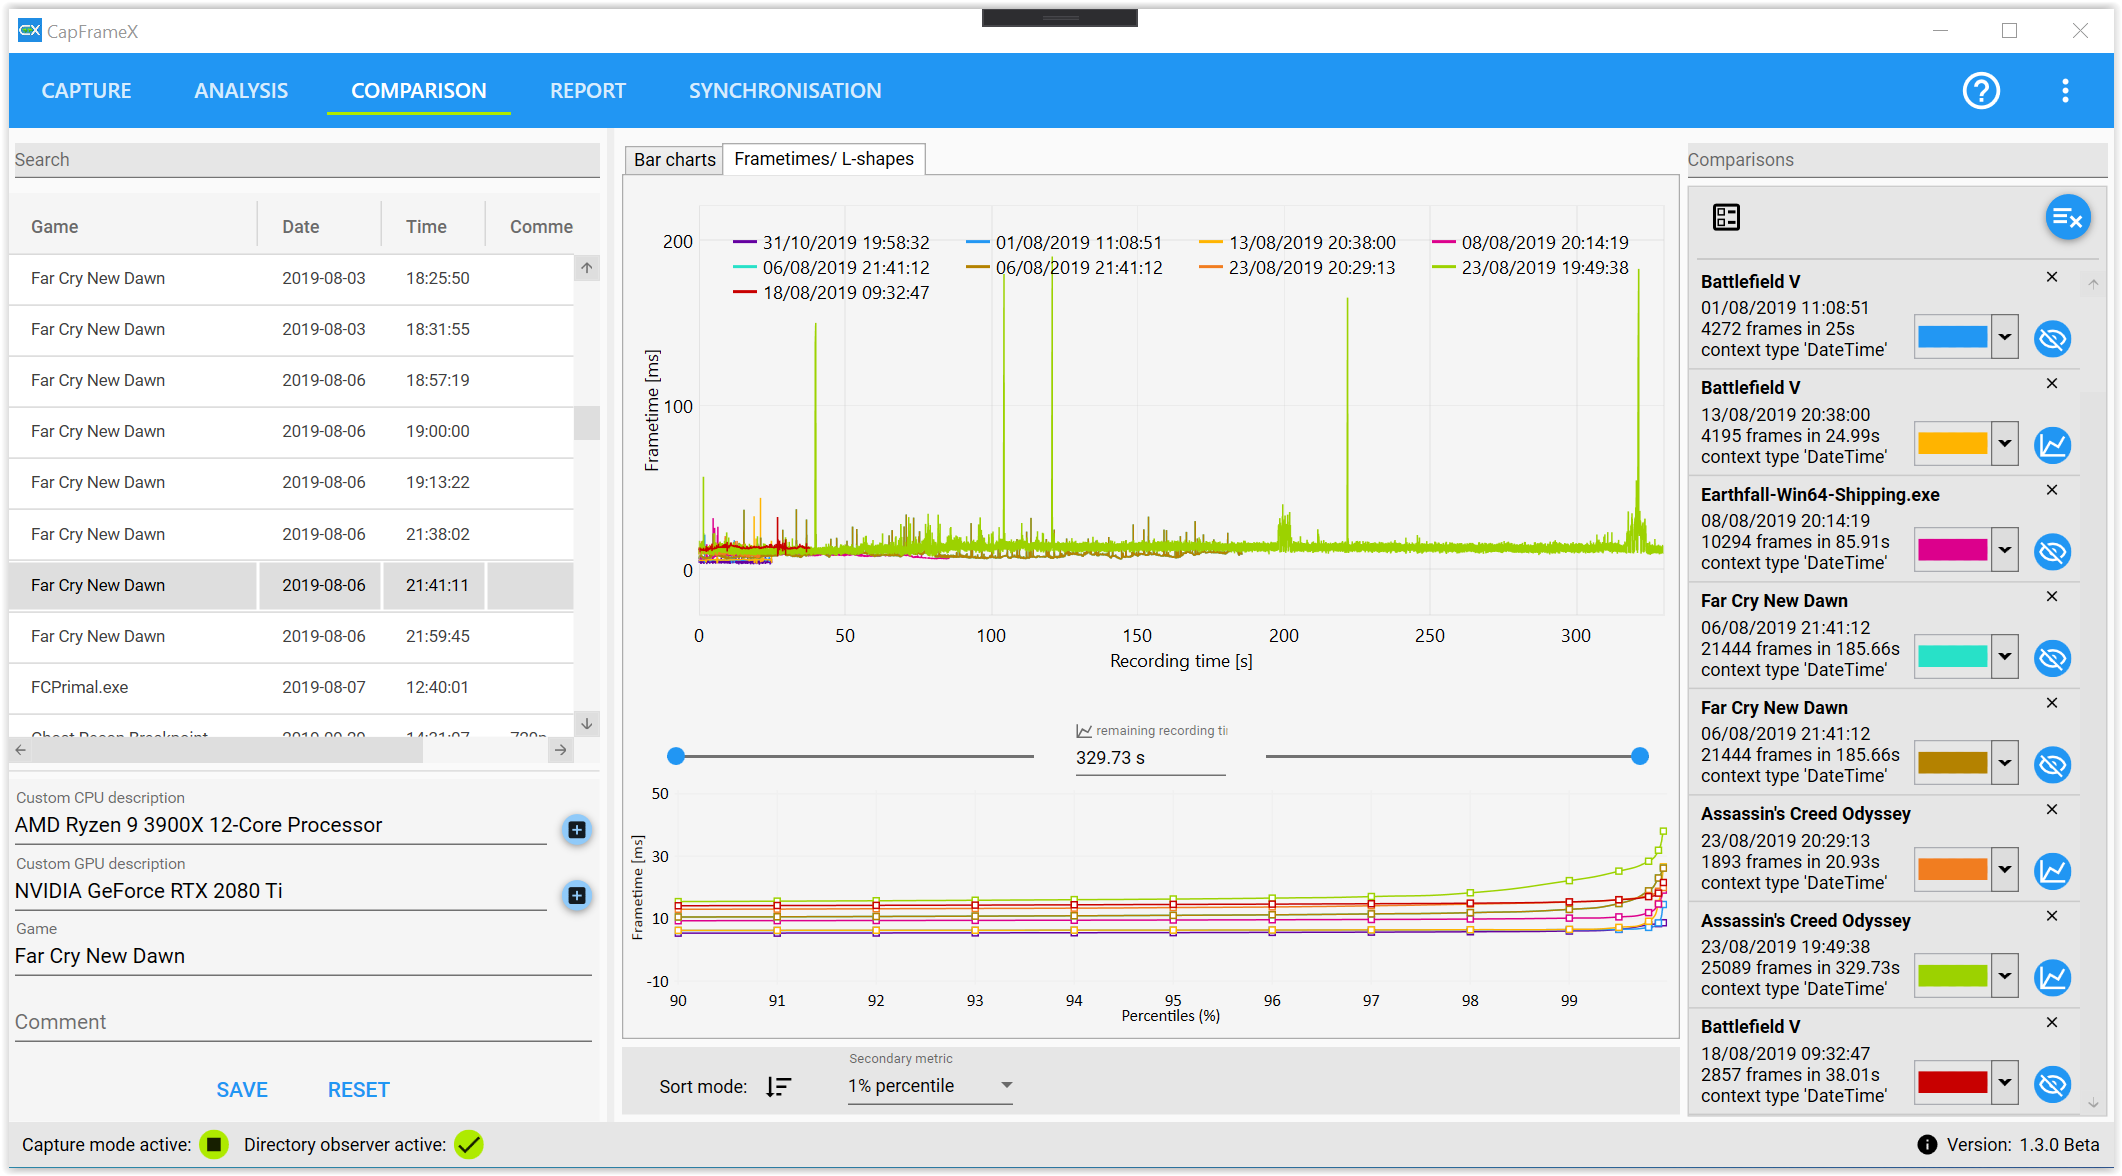This screenshot has height=1176, width=2122.
Task: Open the three-dot overflow menu
Action: pos(2065,91)
